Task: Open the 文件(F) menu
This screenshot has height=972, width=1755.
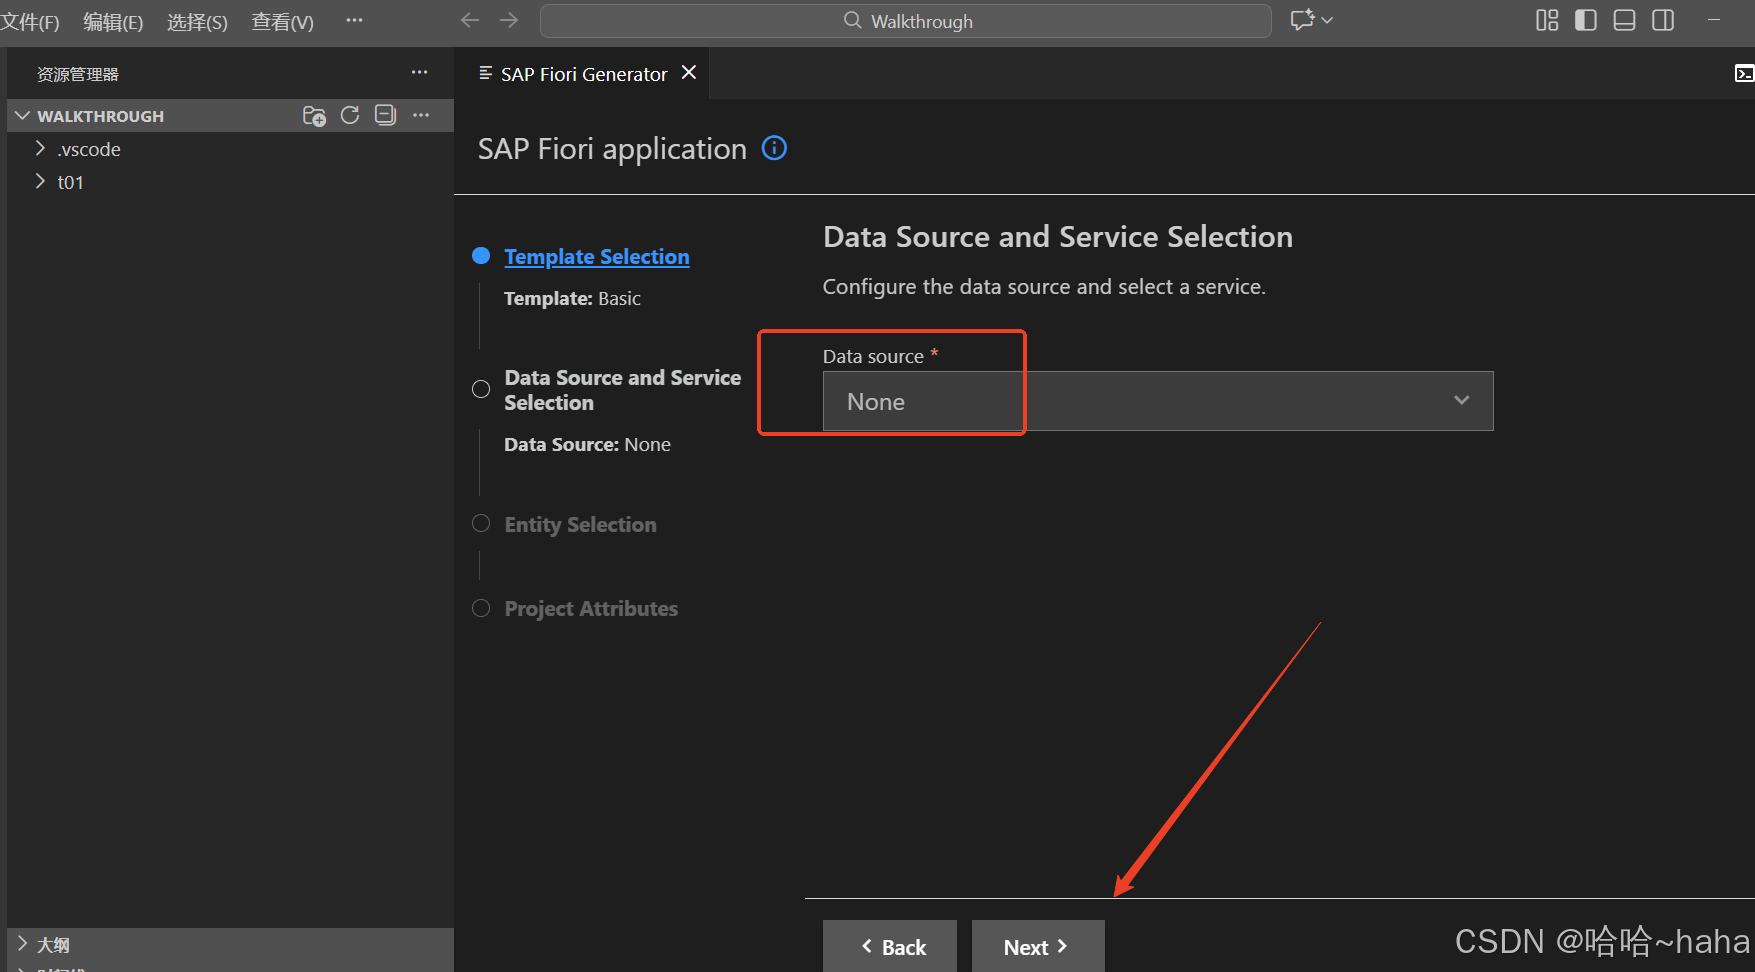Action: click(29, 22)
